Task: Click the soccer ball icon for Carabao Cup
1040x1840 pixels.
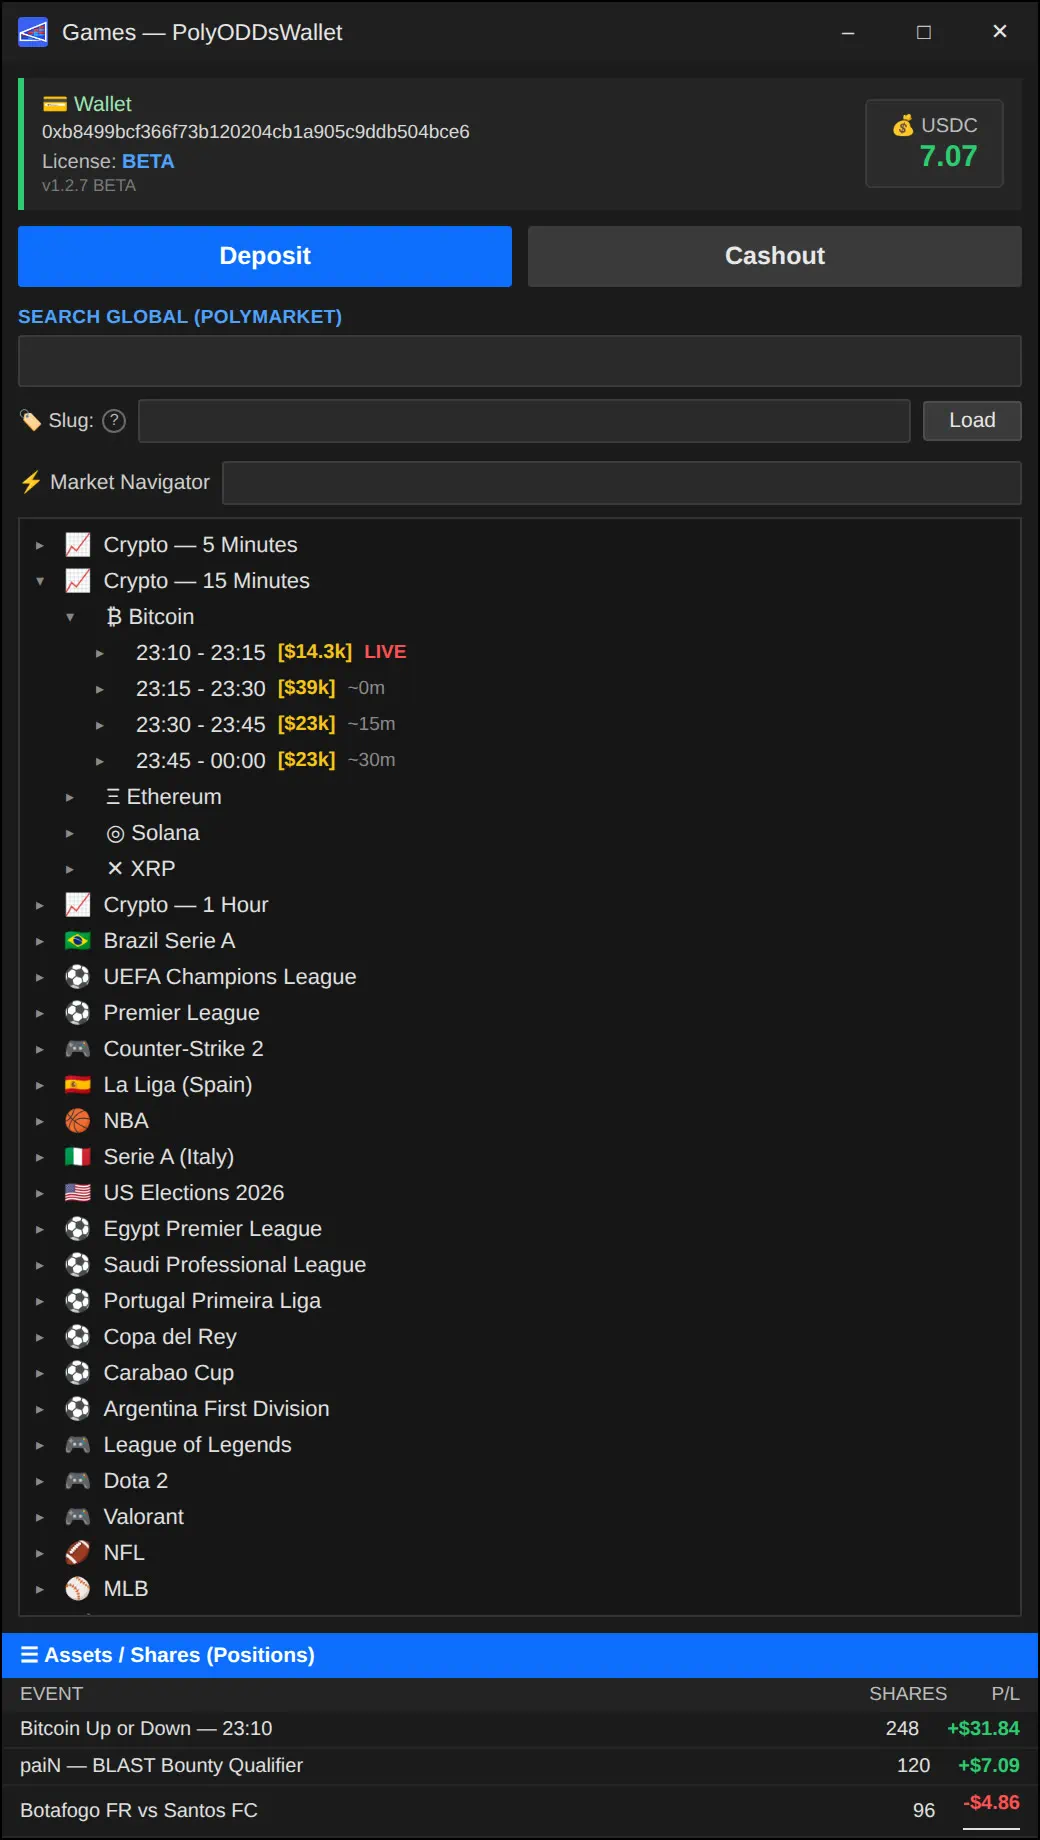Action: click(78, 1373)
